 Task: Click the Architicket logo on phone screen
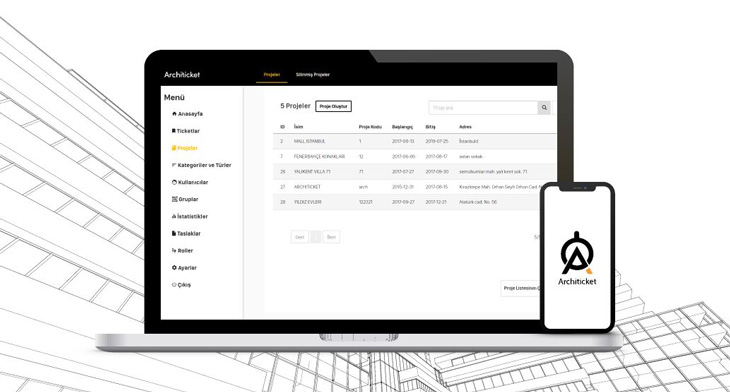[x=577, y=258]
